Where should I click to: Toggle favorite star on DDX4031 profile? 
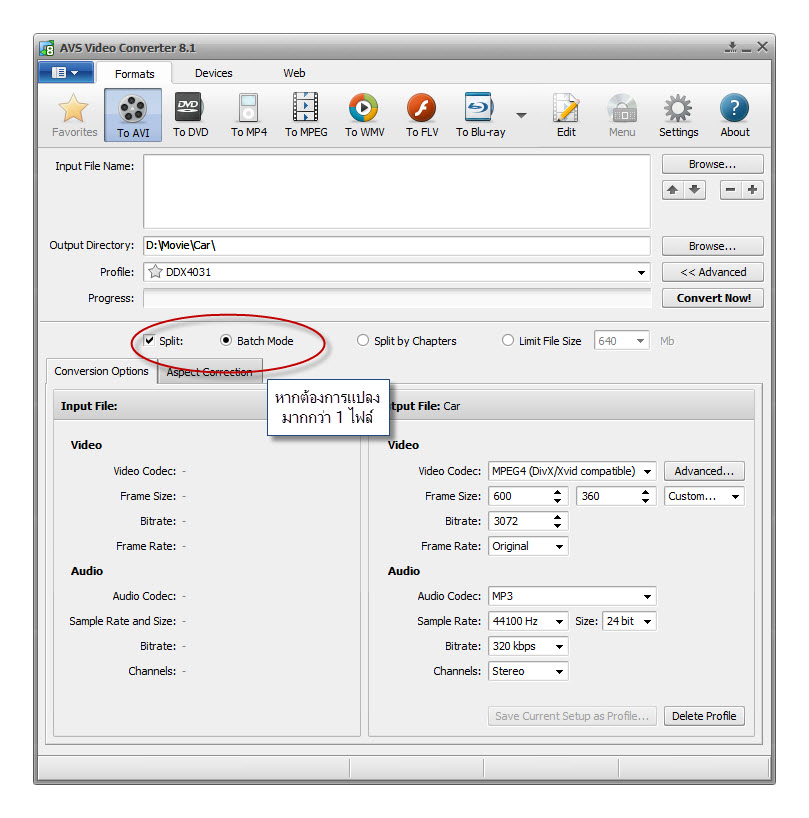[155, 272]
